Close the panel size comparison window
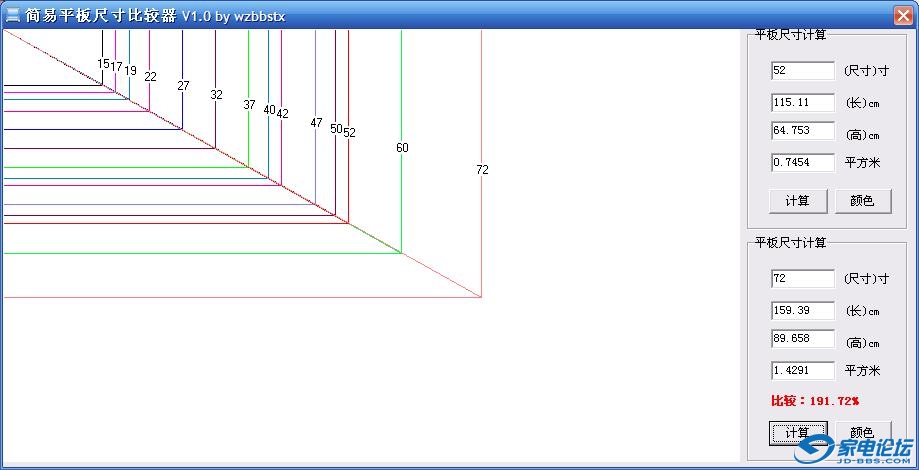Screen dimensions: 919x470 (901, 14)
